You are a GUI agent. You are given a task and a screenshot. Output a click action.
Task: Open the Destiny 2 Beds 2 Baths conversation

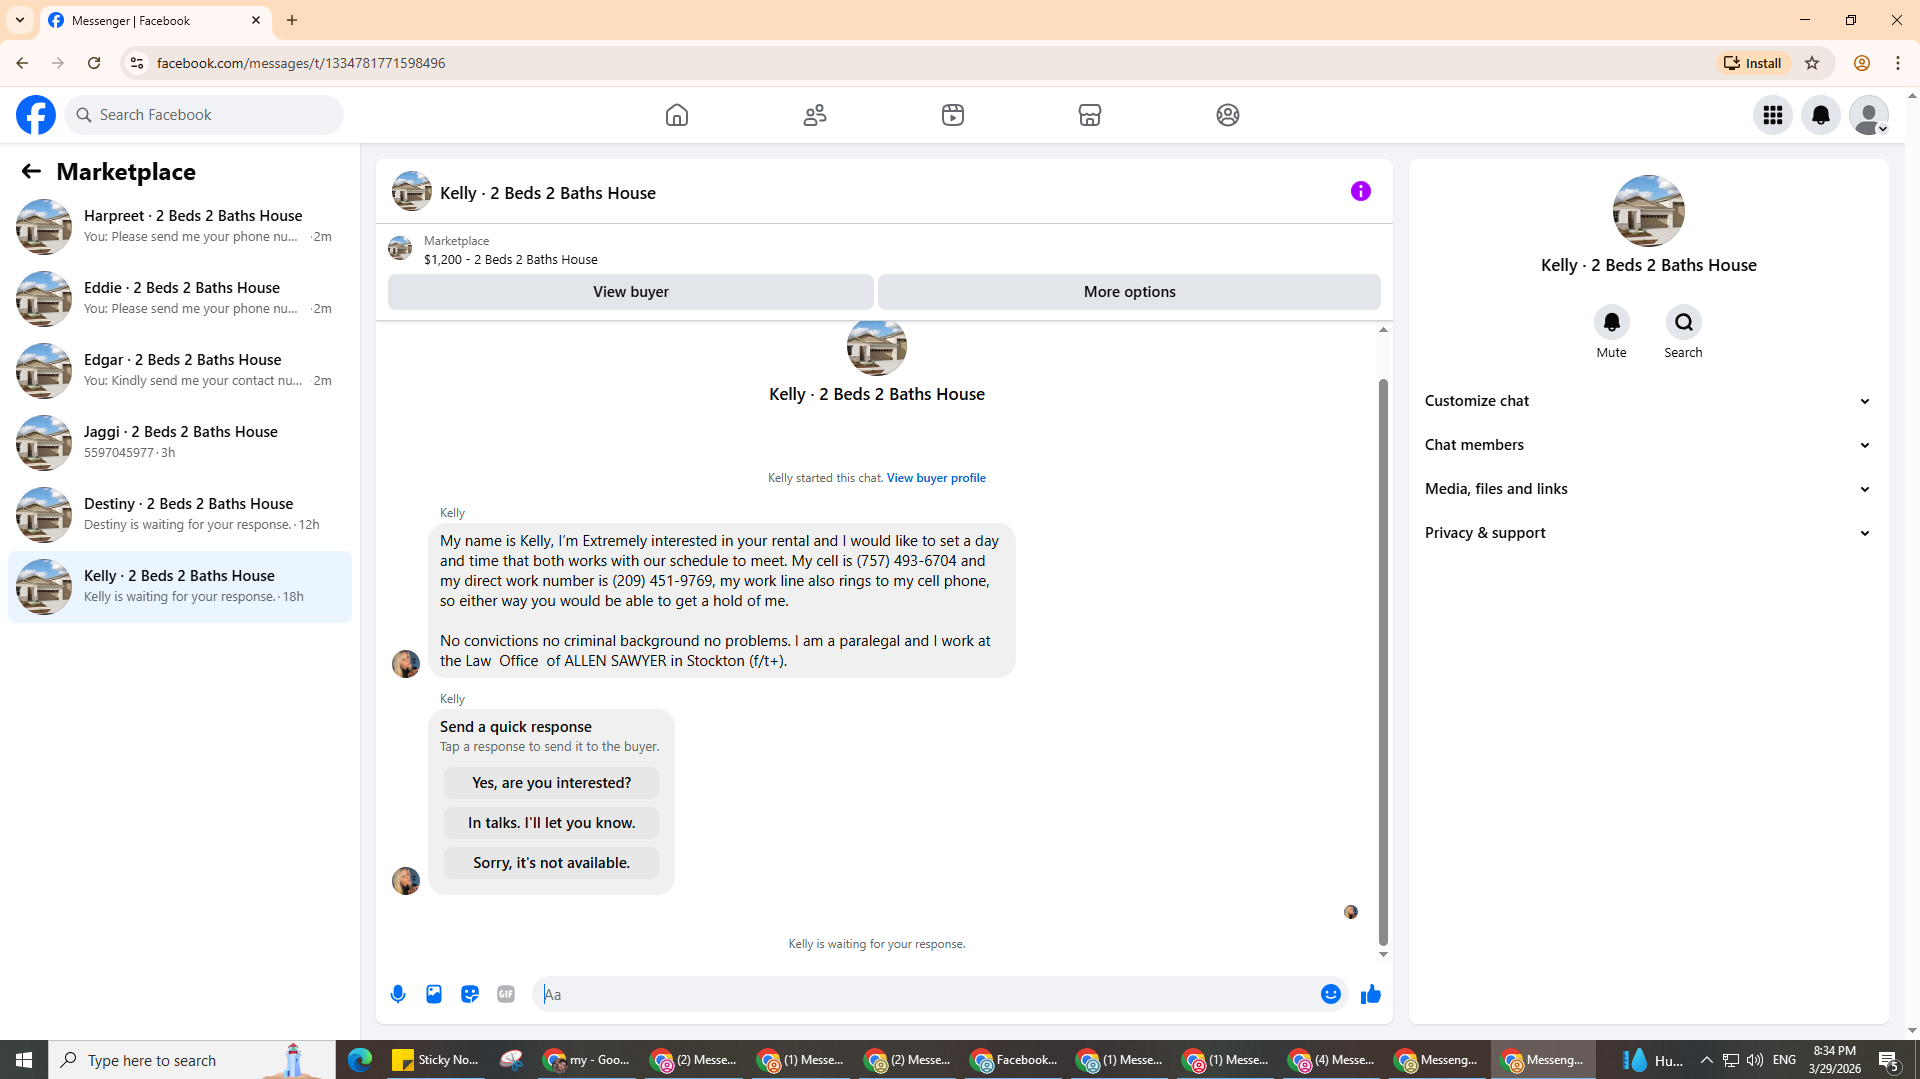(180, 515)
